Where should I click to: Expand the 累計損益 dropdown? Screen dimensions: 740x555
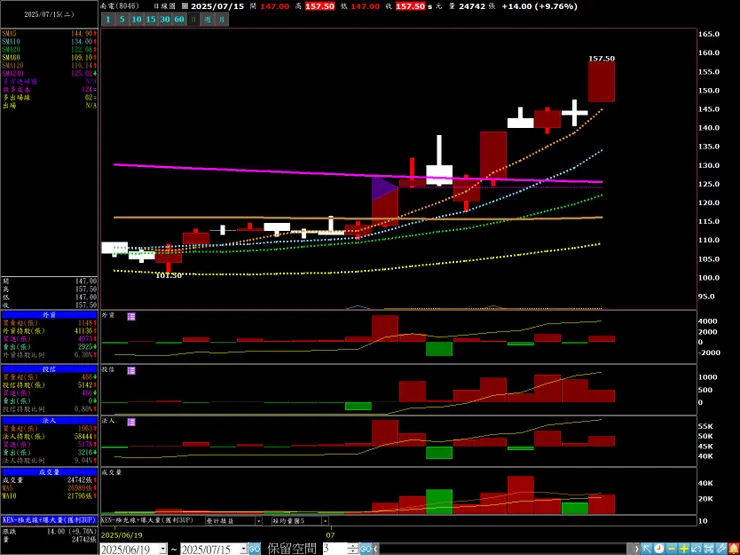coord(258,521)
